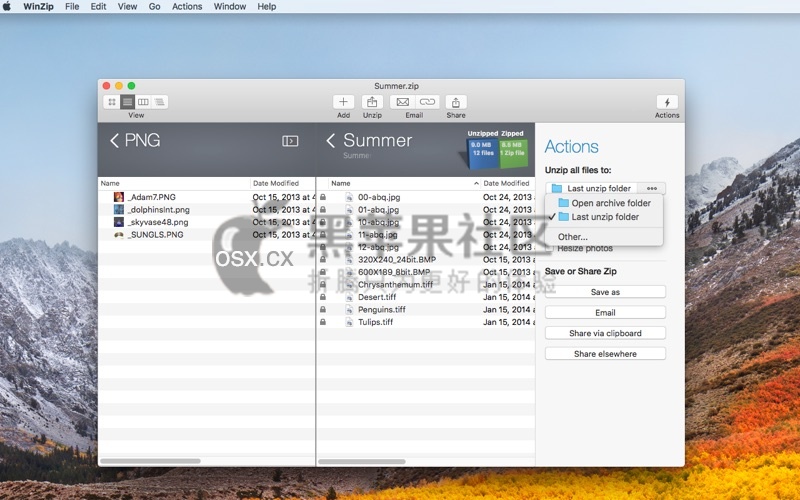This screenshot has height=500, width=800.
Task: Click file icon of 01-abq.jpg
Action: click(349, 210)
